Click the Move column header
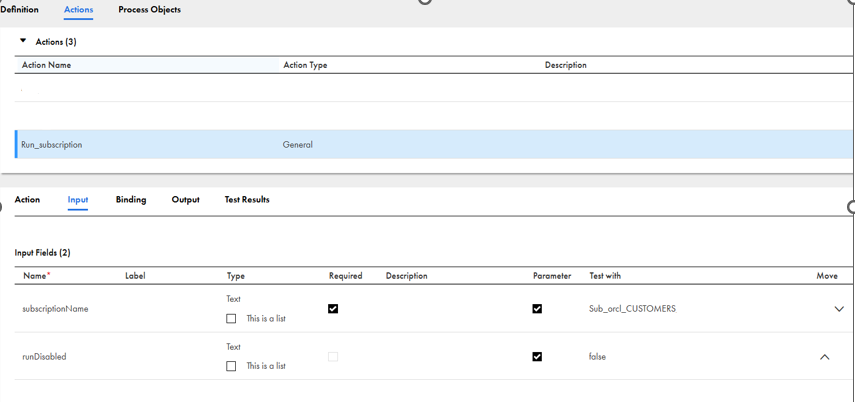 (x=827, y=276)
